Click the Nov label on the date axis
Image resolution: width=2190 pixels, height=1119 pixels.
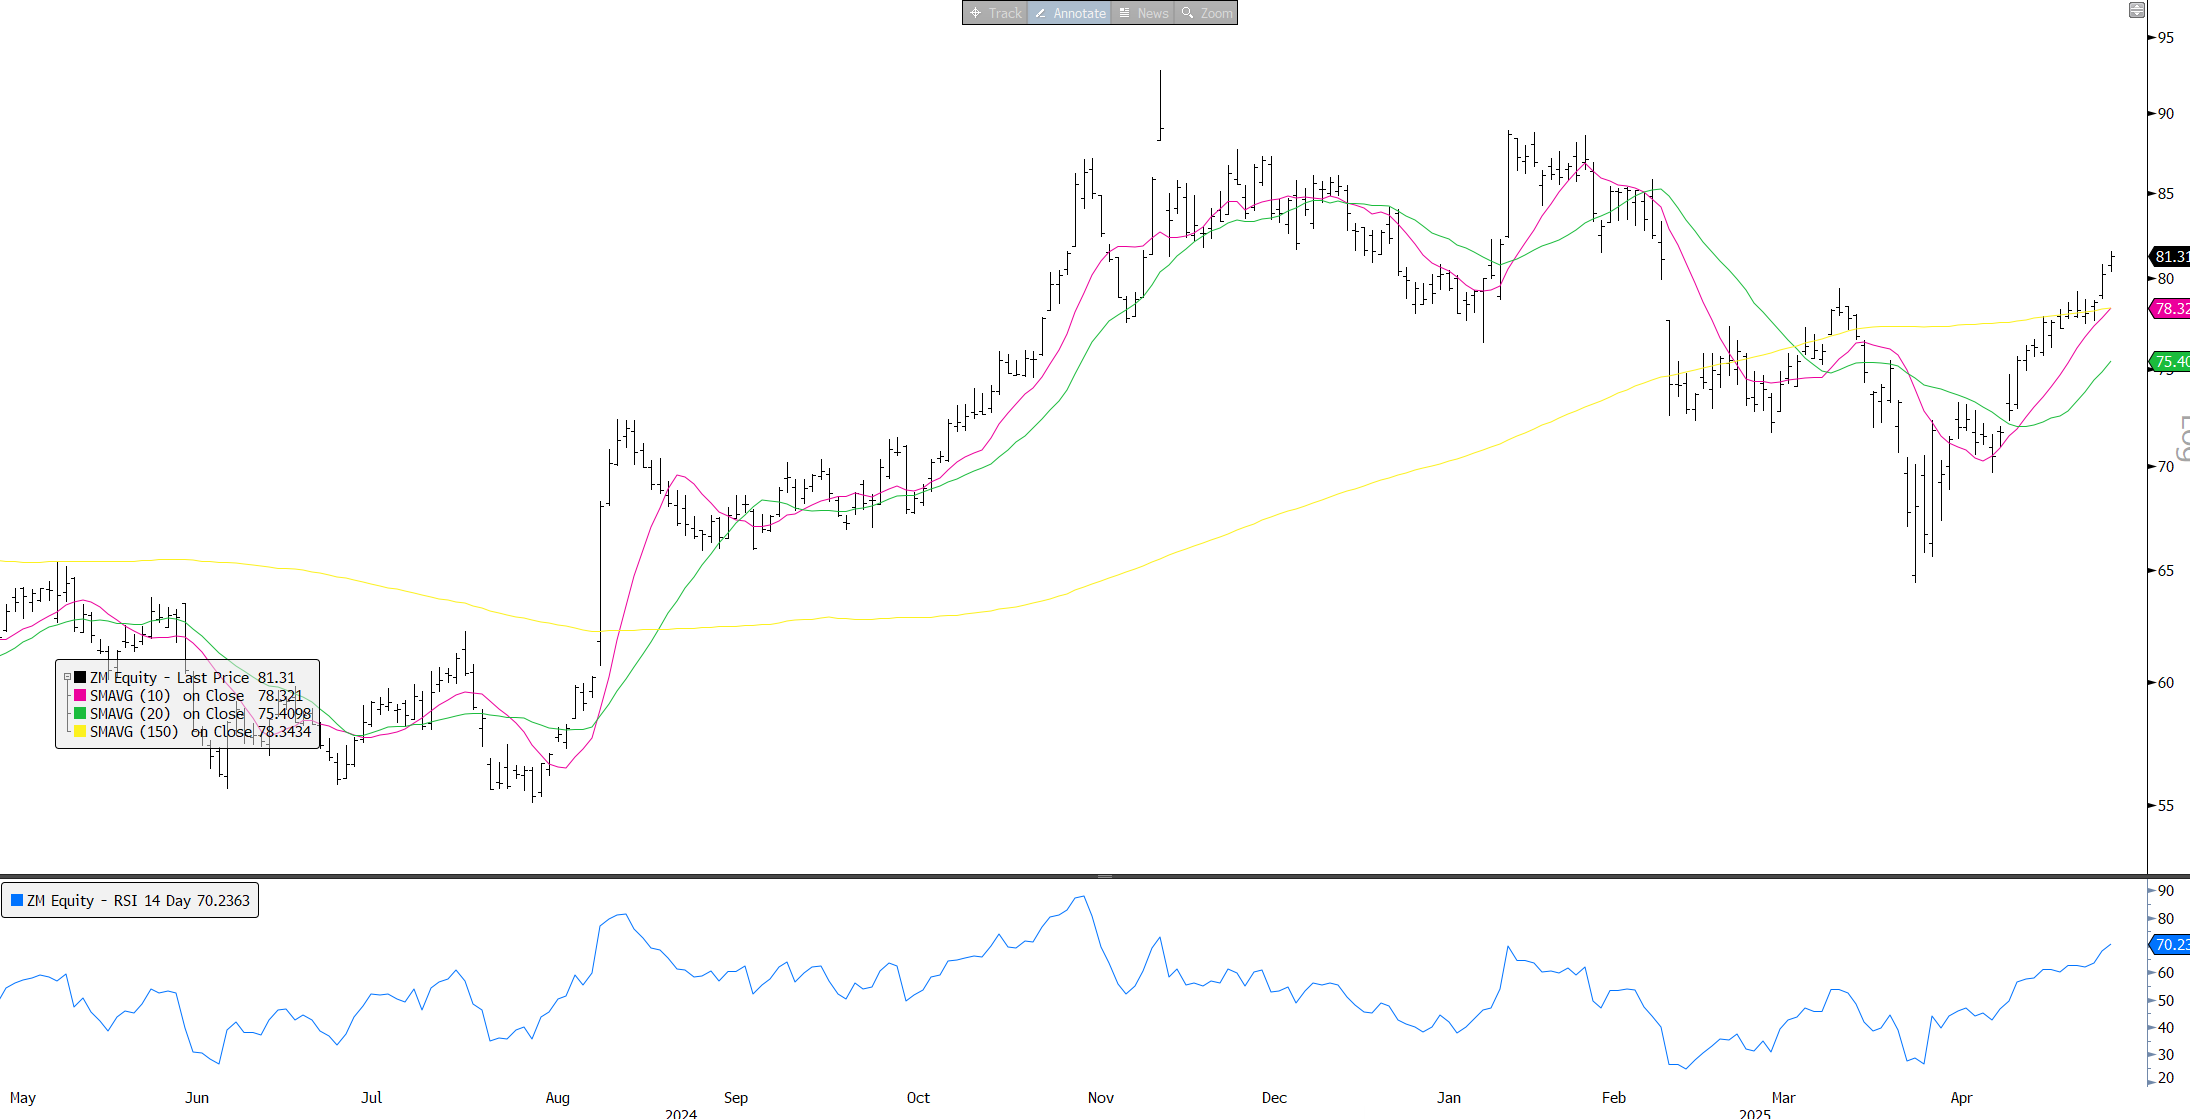pyautogui.click(x=1100, y=1098)
